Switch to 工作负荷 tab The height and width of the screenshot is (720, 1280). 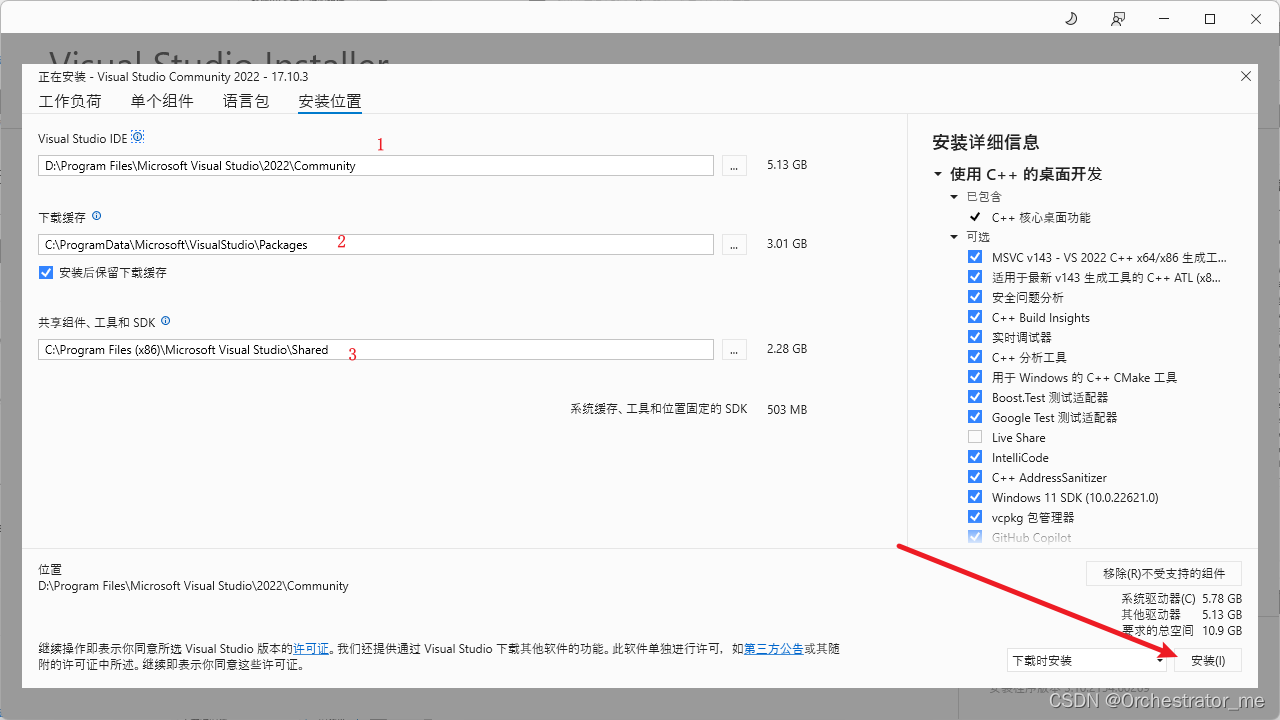(70, 101)
